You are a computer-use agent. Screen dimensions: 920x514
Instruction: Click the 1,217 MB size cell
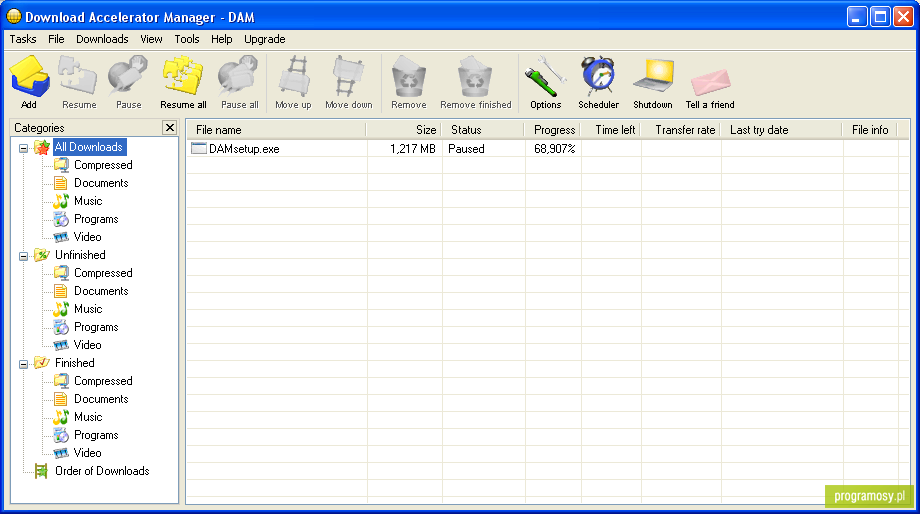point(412,149)
